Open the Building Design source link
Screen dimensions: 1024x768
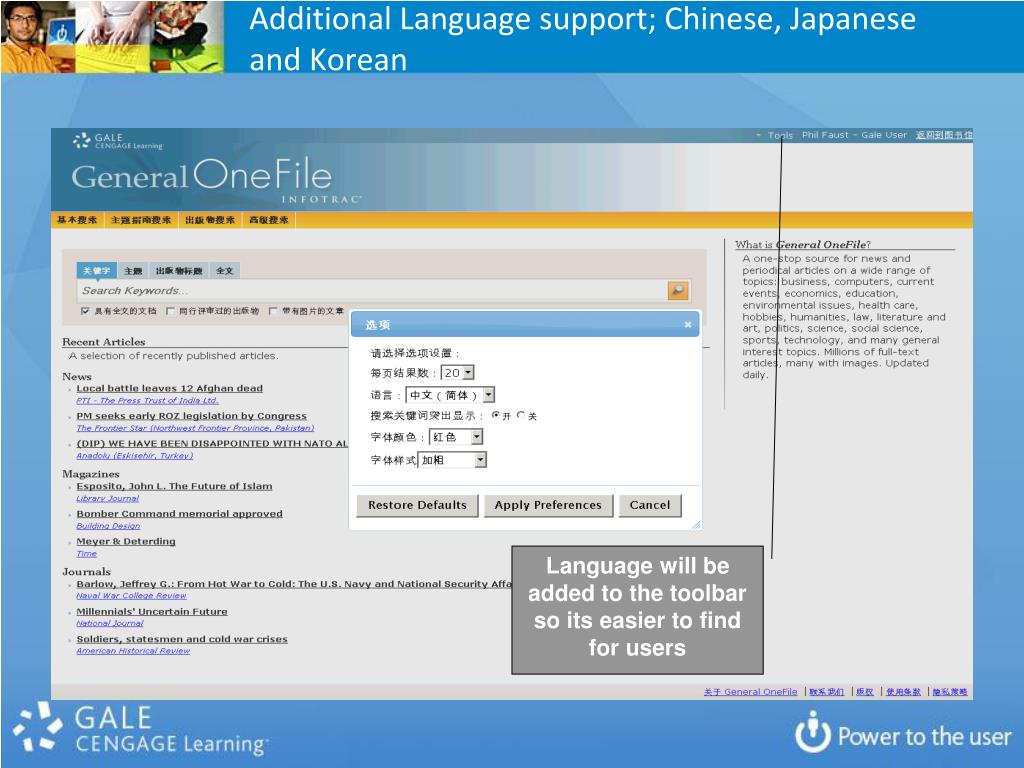tap(108, 526)
